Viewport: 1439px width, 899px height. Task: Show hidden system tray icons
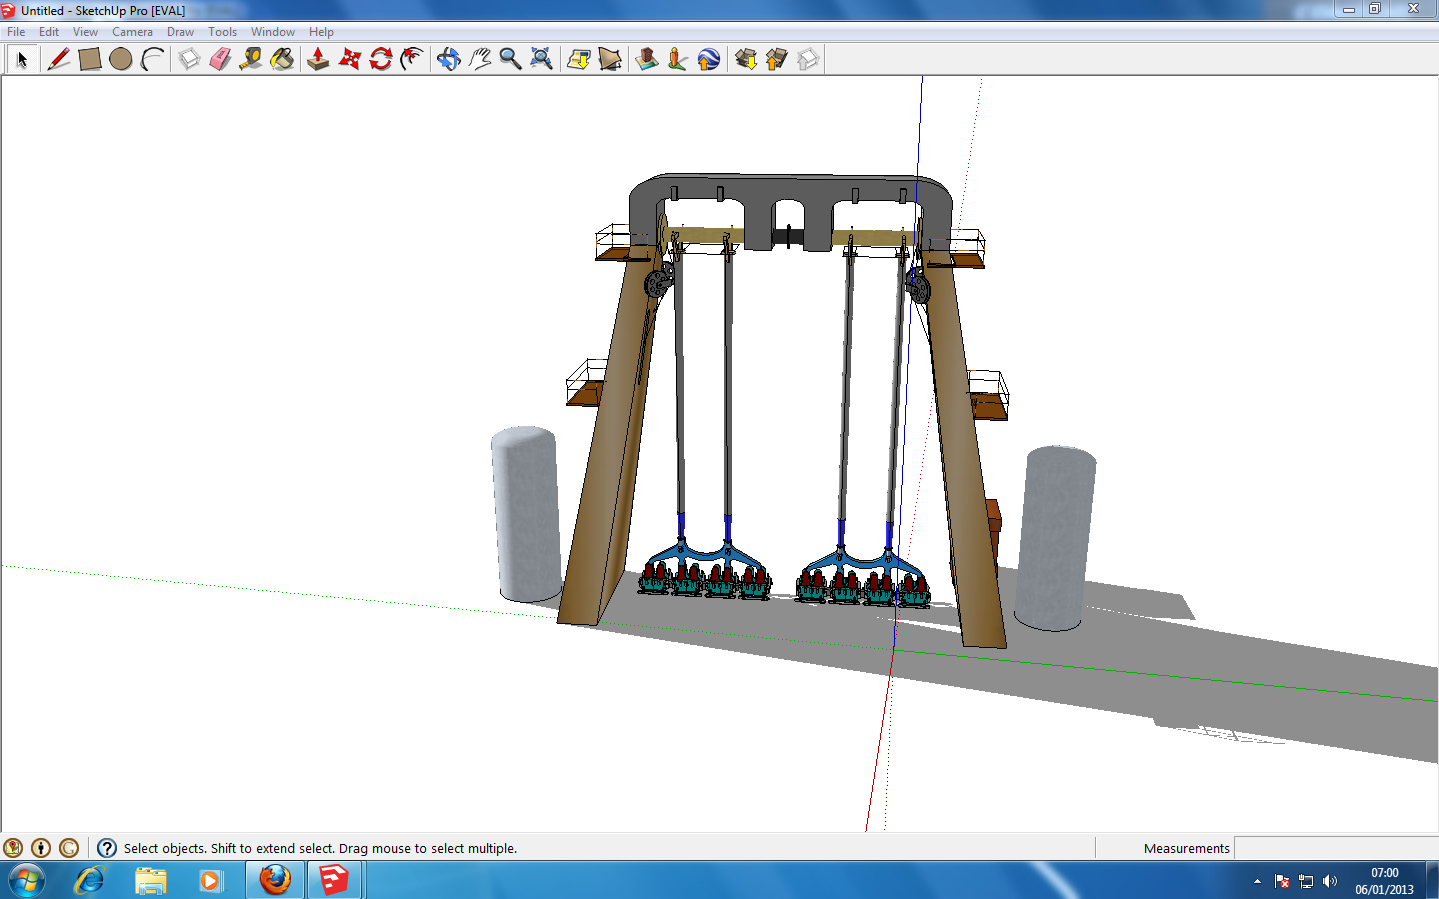pos(1257,881)
